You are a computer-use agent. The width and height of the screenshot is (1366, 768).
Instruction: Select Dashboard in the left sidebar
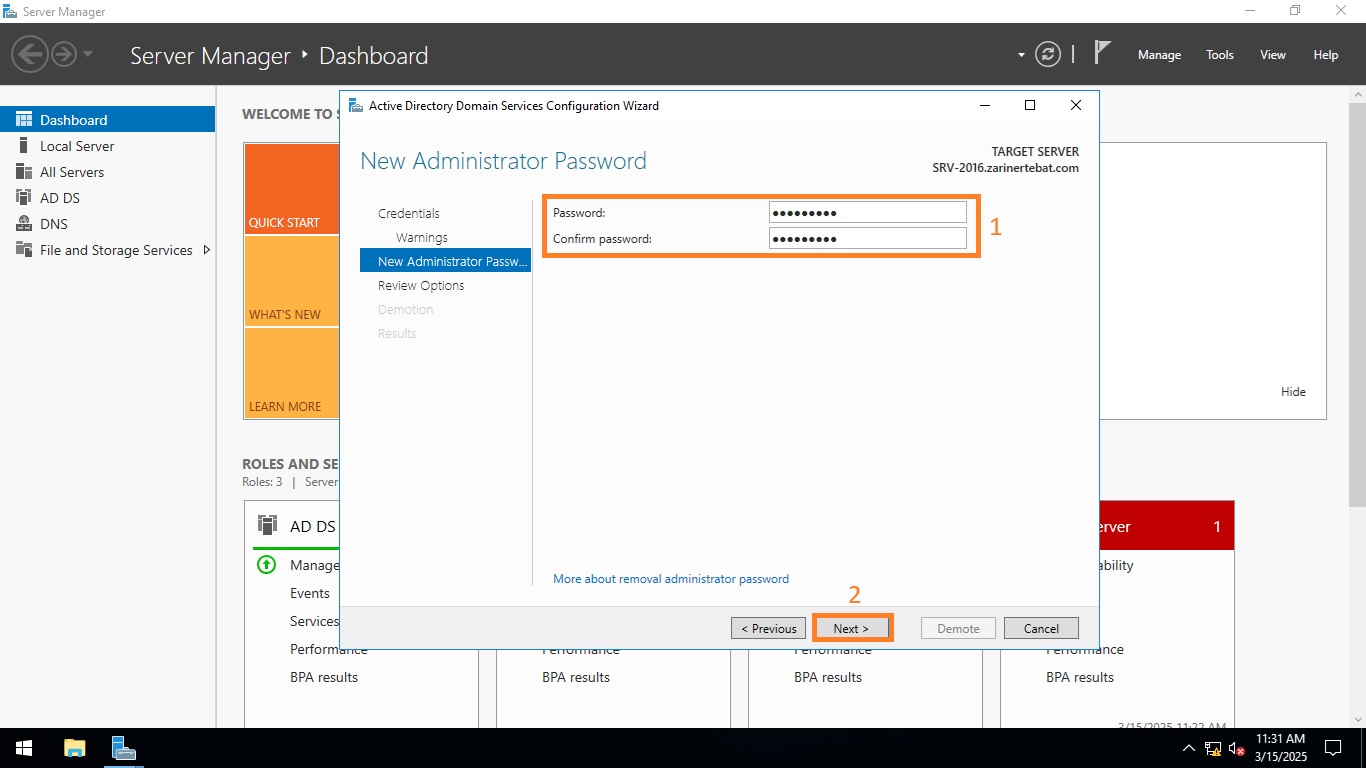[107, 120]
